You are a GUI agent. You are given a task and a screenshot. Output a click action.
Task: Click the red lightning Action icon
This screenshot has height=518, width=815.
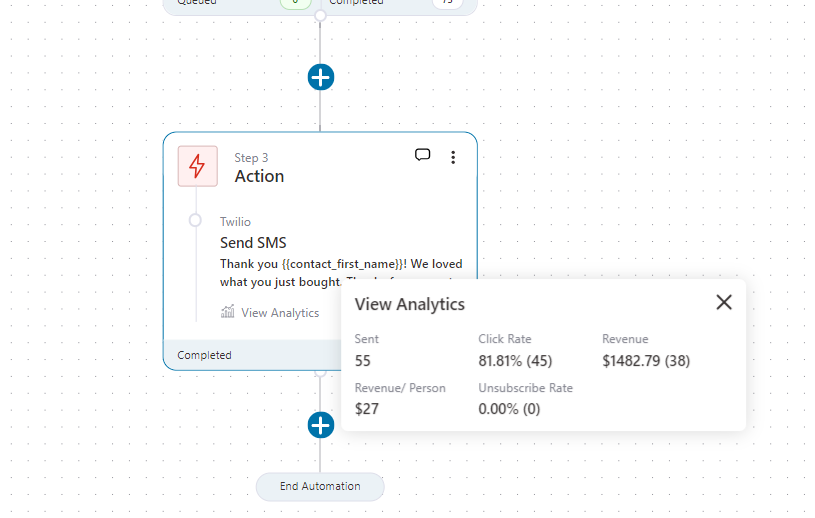pyautogui.click(x=198, y=166)
